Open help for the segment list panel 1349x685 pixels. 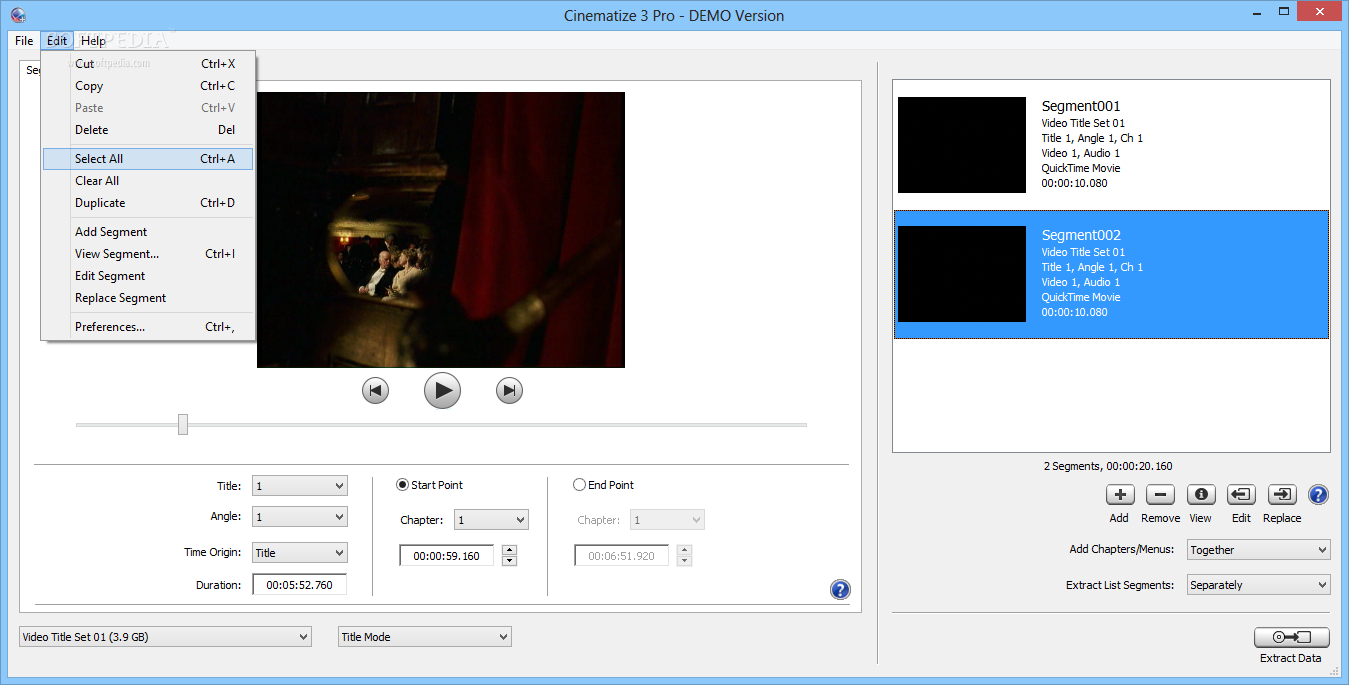click(x=1318, y=494)
